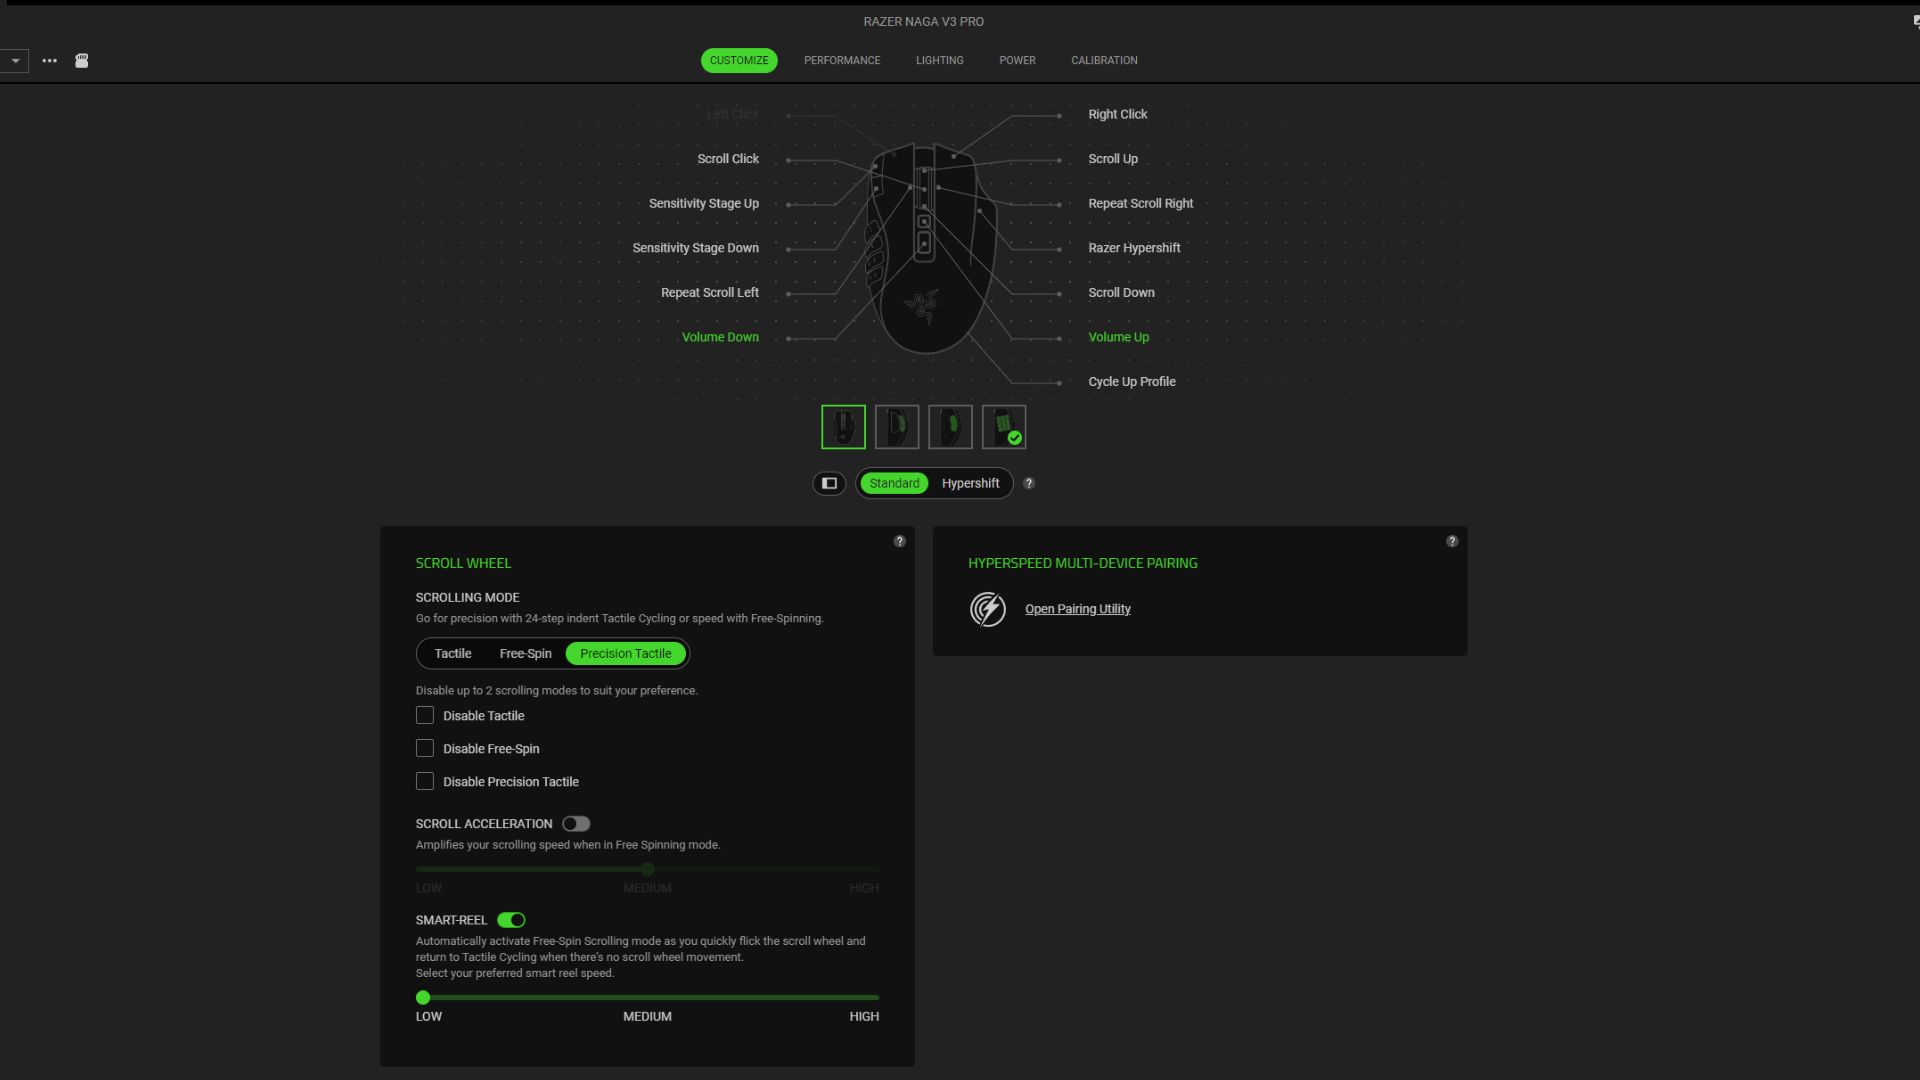Enable the Scroll Acceleration toggle
1920x1080 pixels.
(x=576, y=824)
